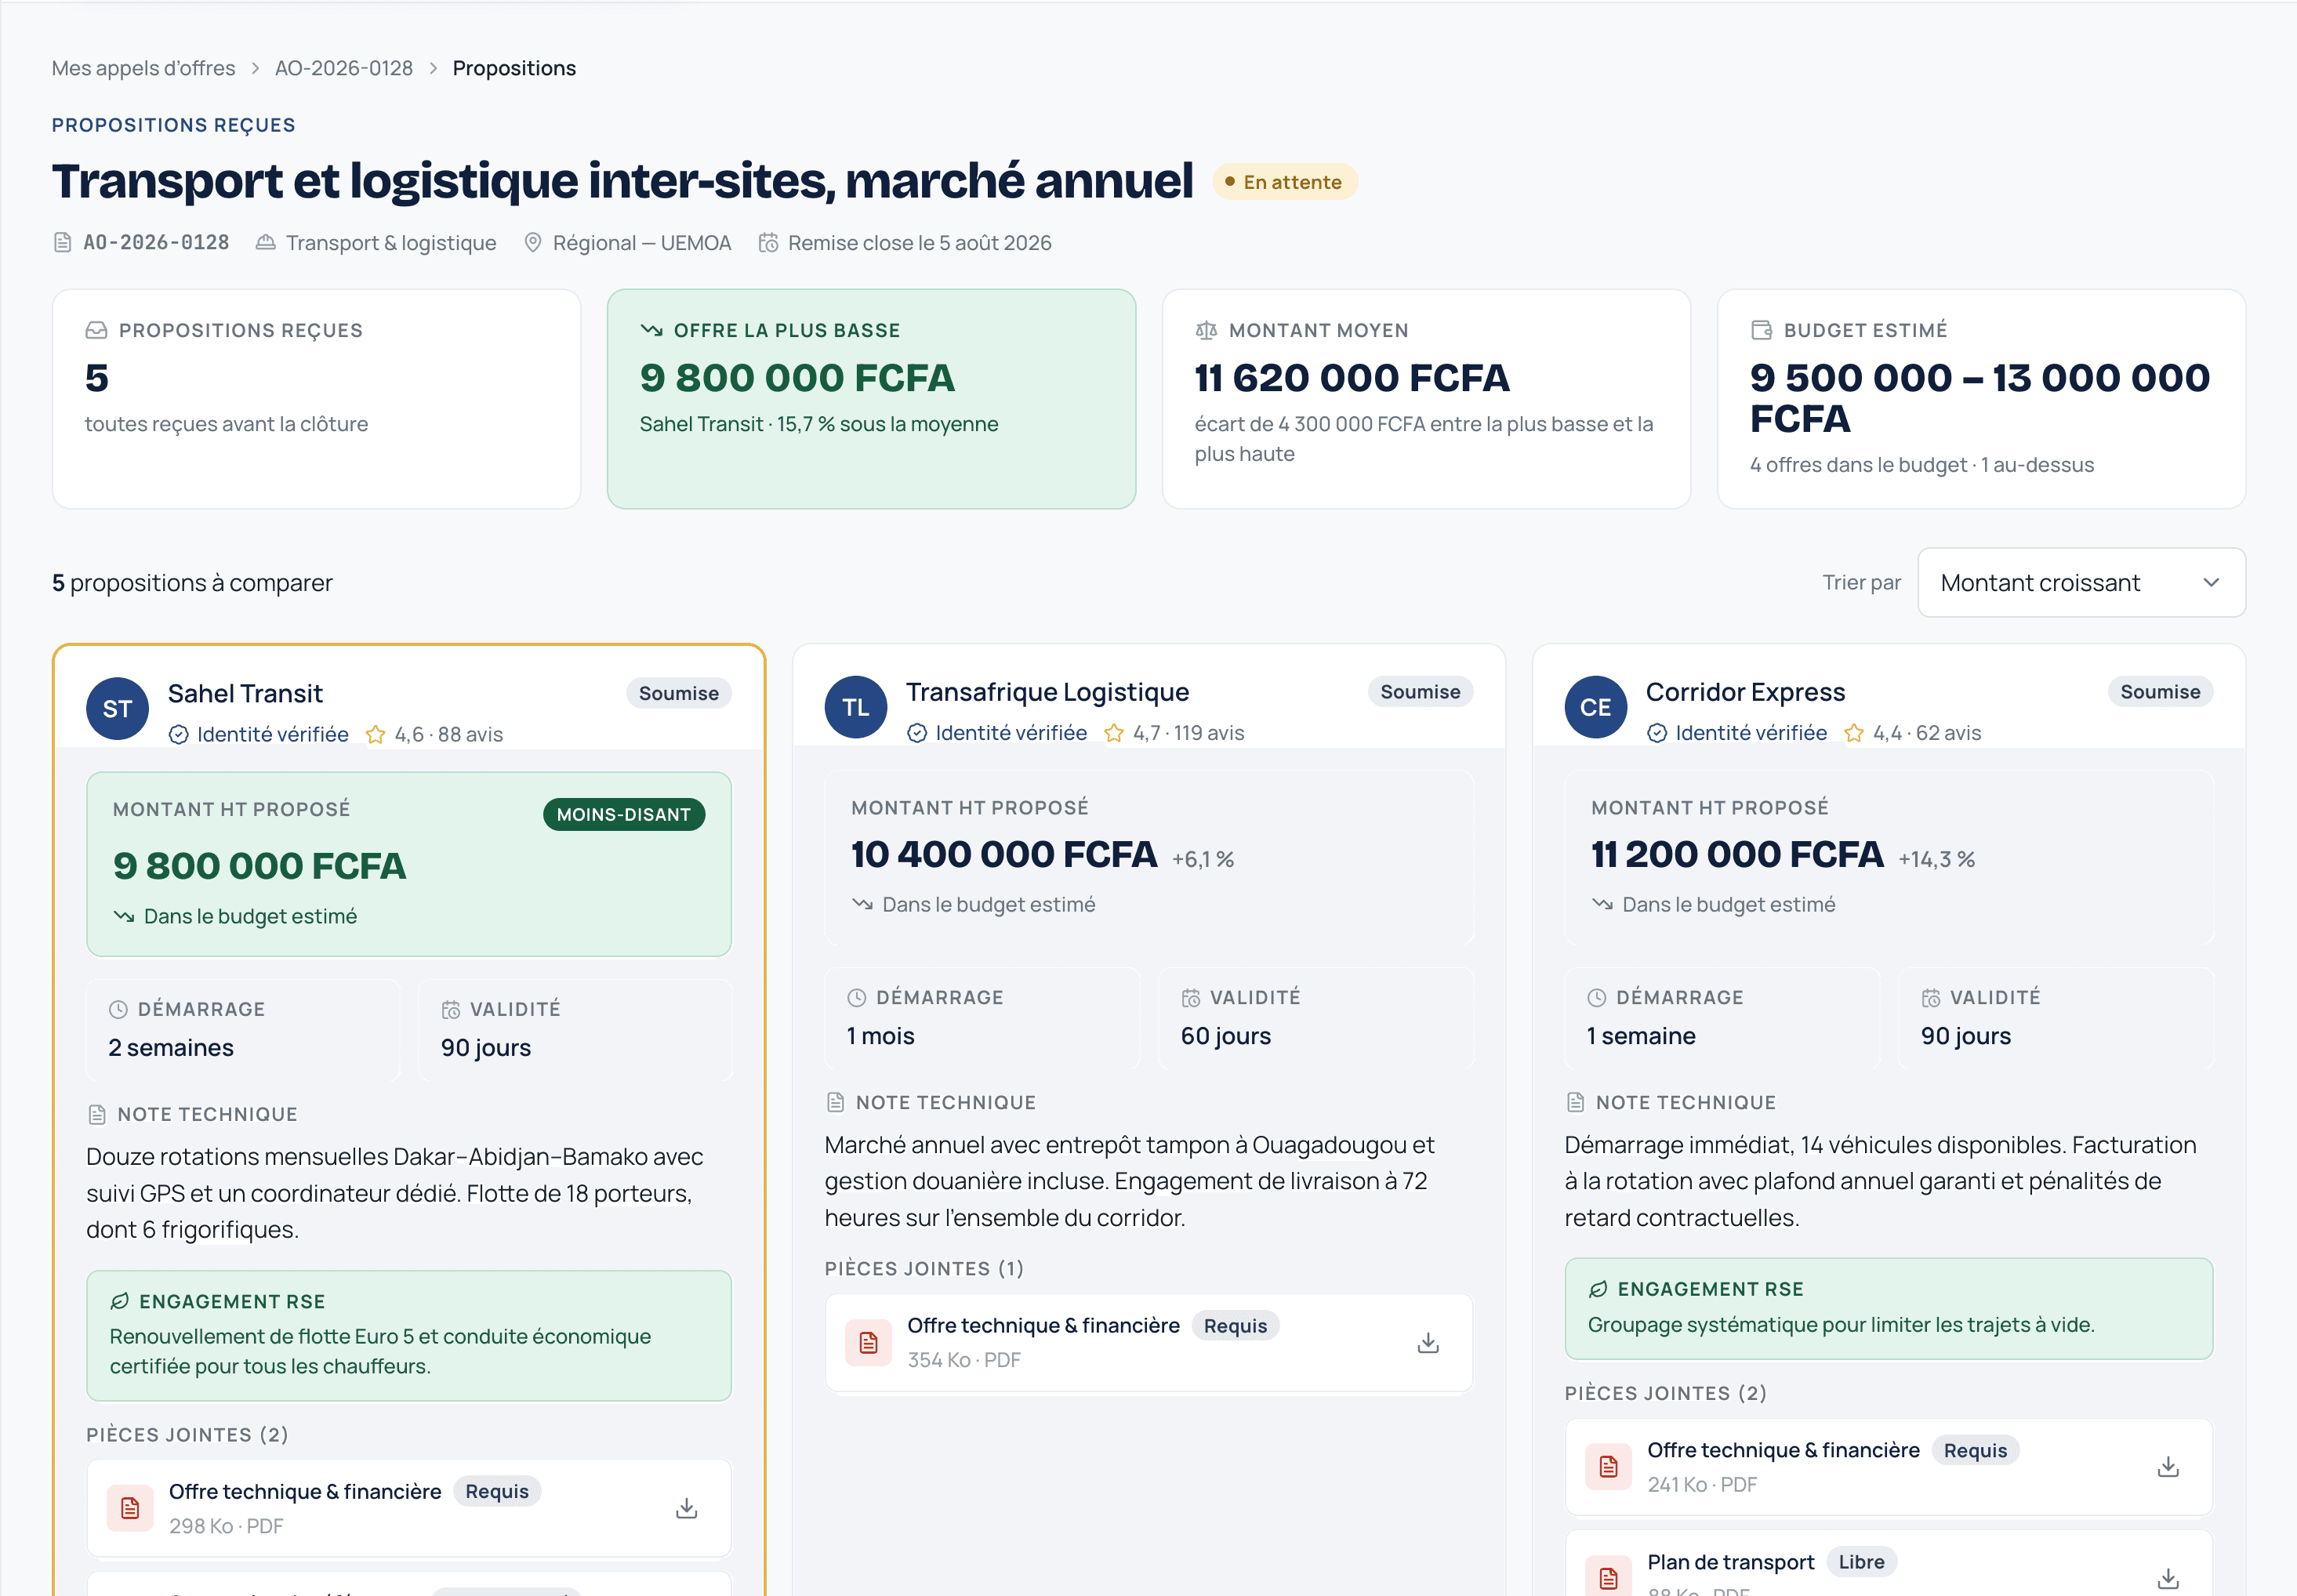Click the Corridor Express company name
The width and height of the screenshot is (2297, 1596).
[x=1745, y=692]
